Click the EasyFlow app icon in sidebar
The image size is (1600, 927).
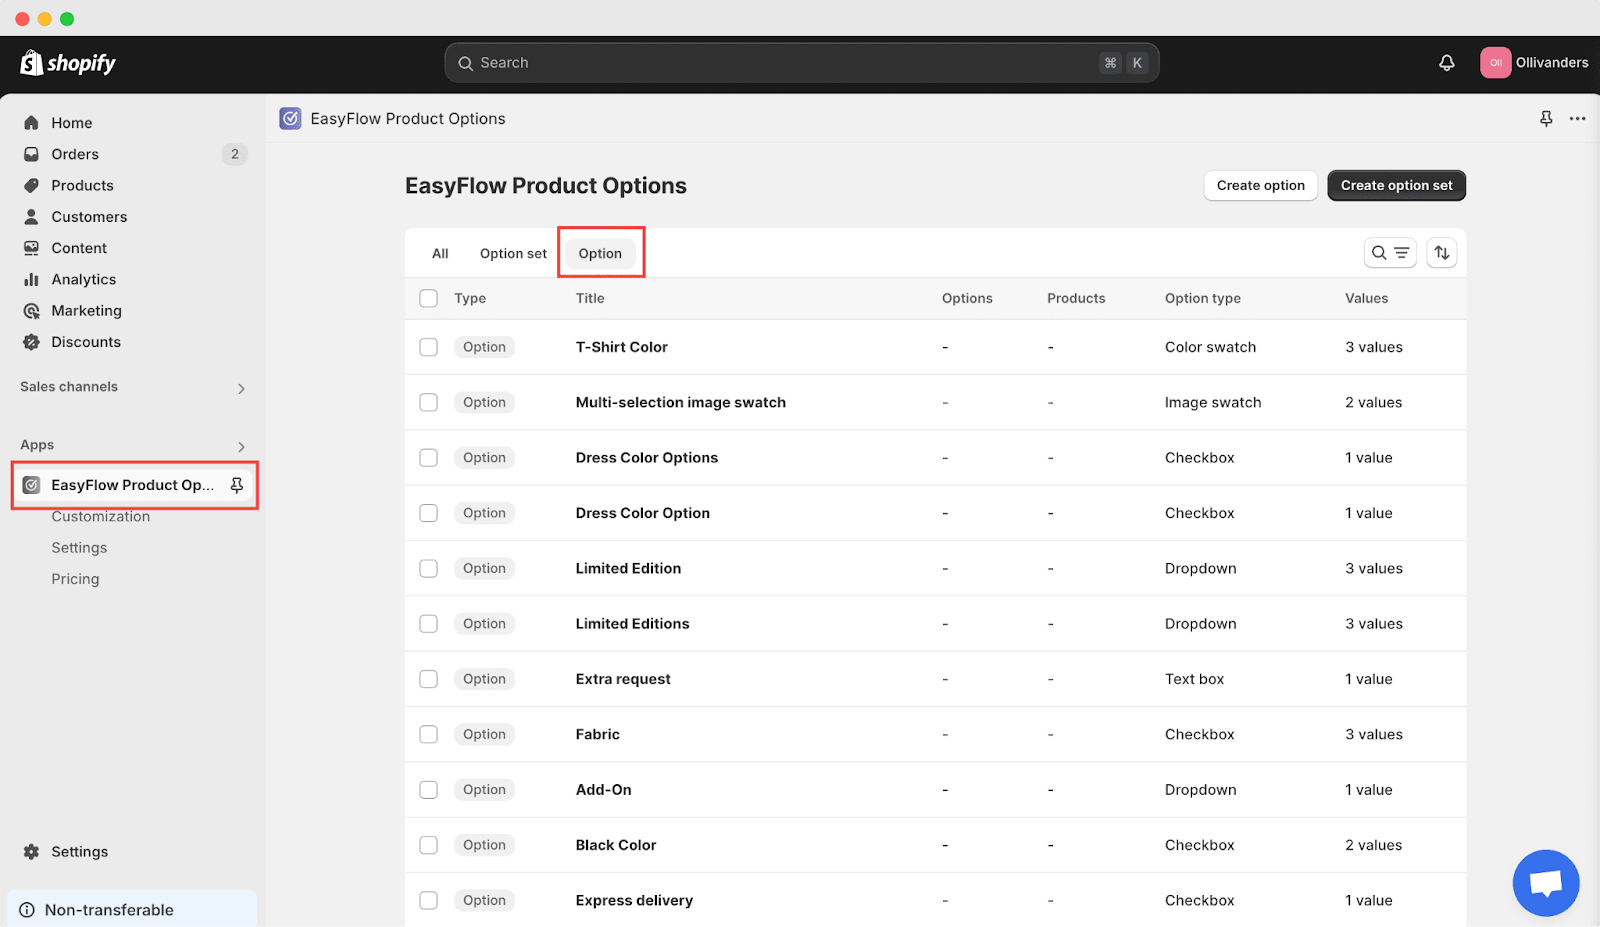point(31,485)
